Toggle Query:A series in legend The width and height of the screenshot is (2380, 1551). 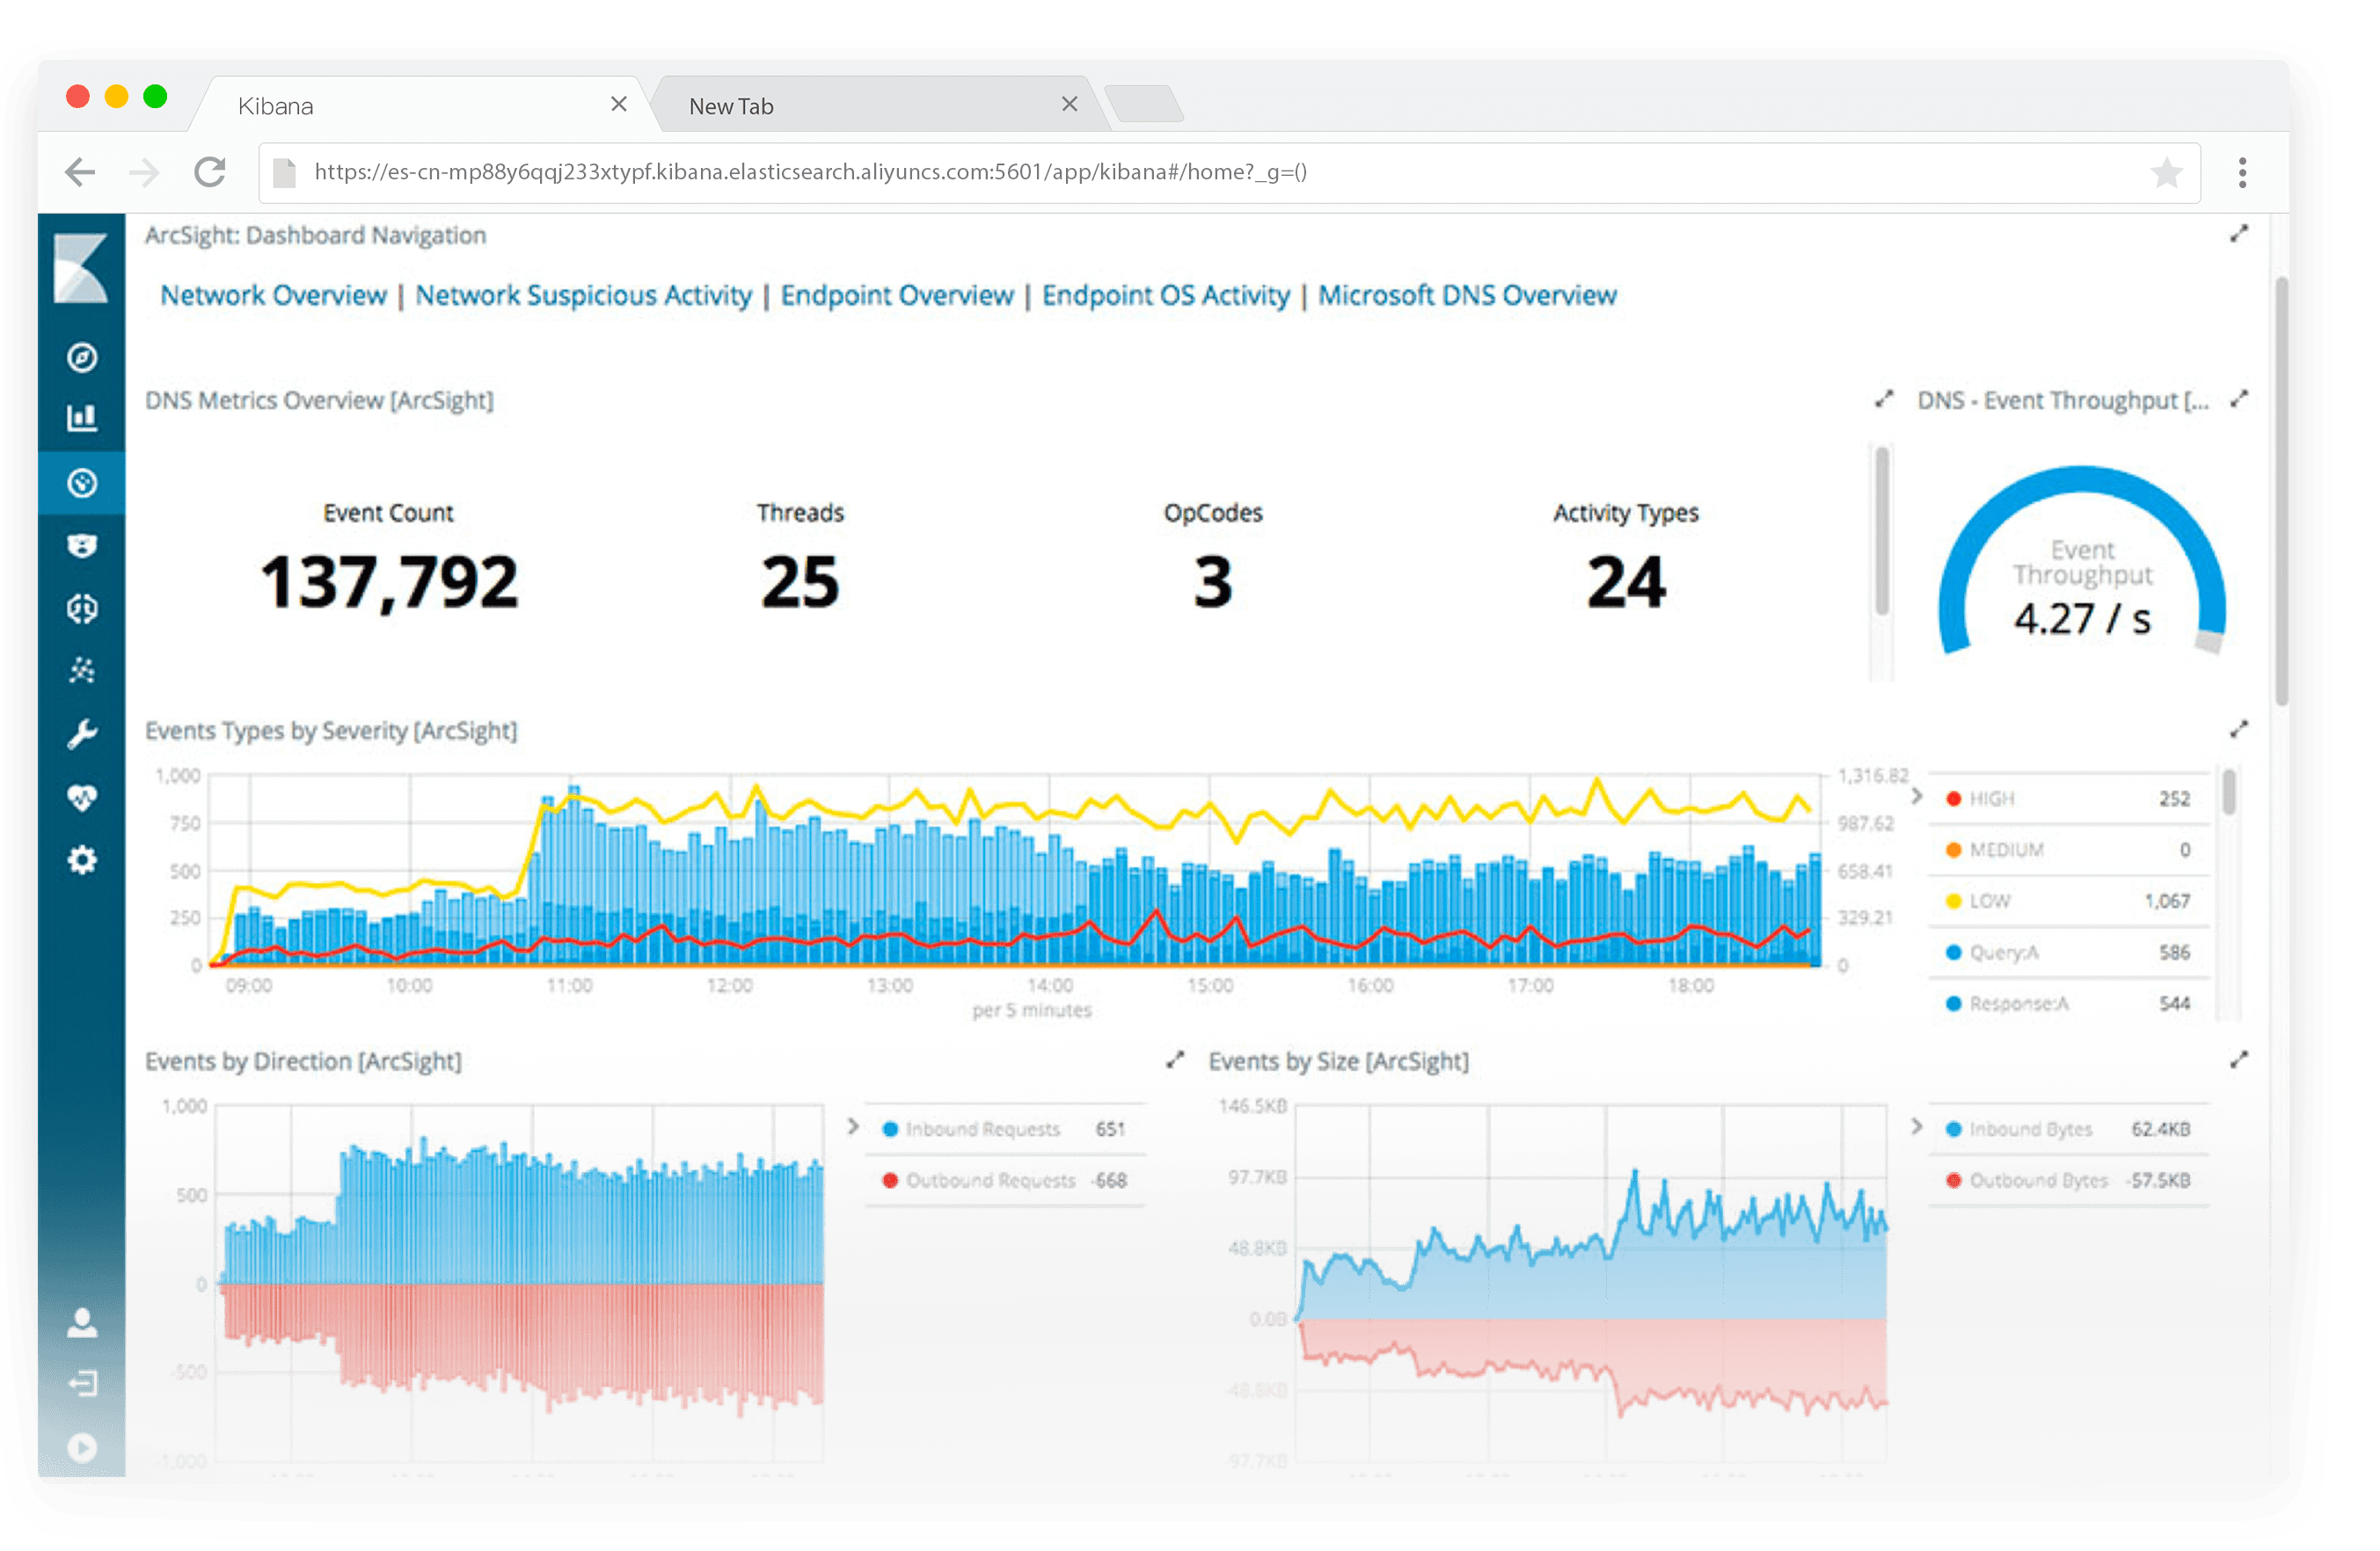coord(2068,952)
